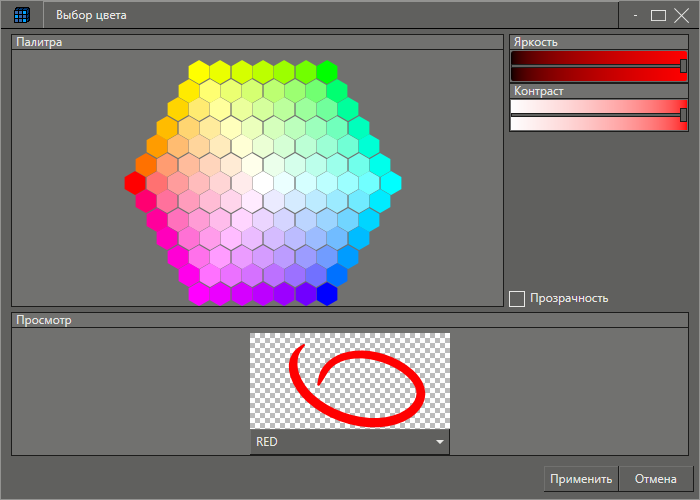This screenshot has width=700, height=500.
Task: Open the RED color name dropdown
Action: pos(340,442)
